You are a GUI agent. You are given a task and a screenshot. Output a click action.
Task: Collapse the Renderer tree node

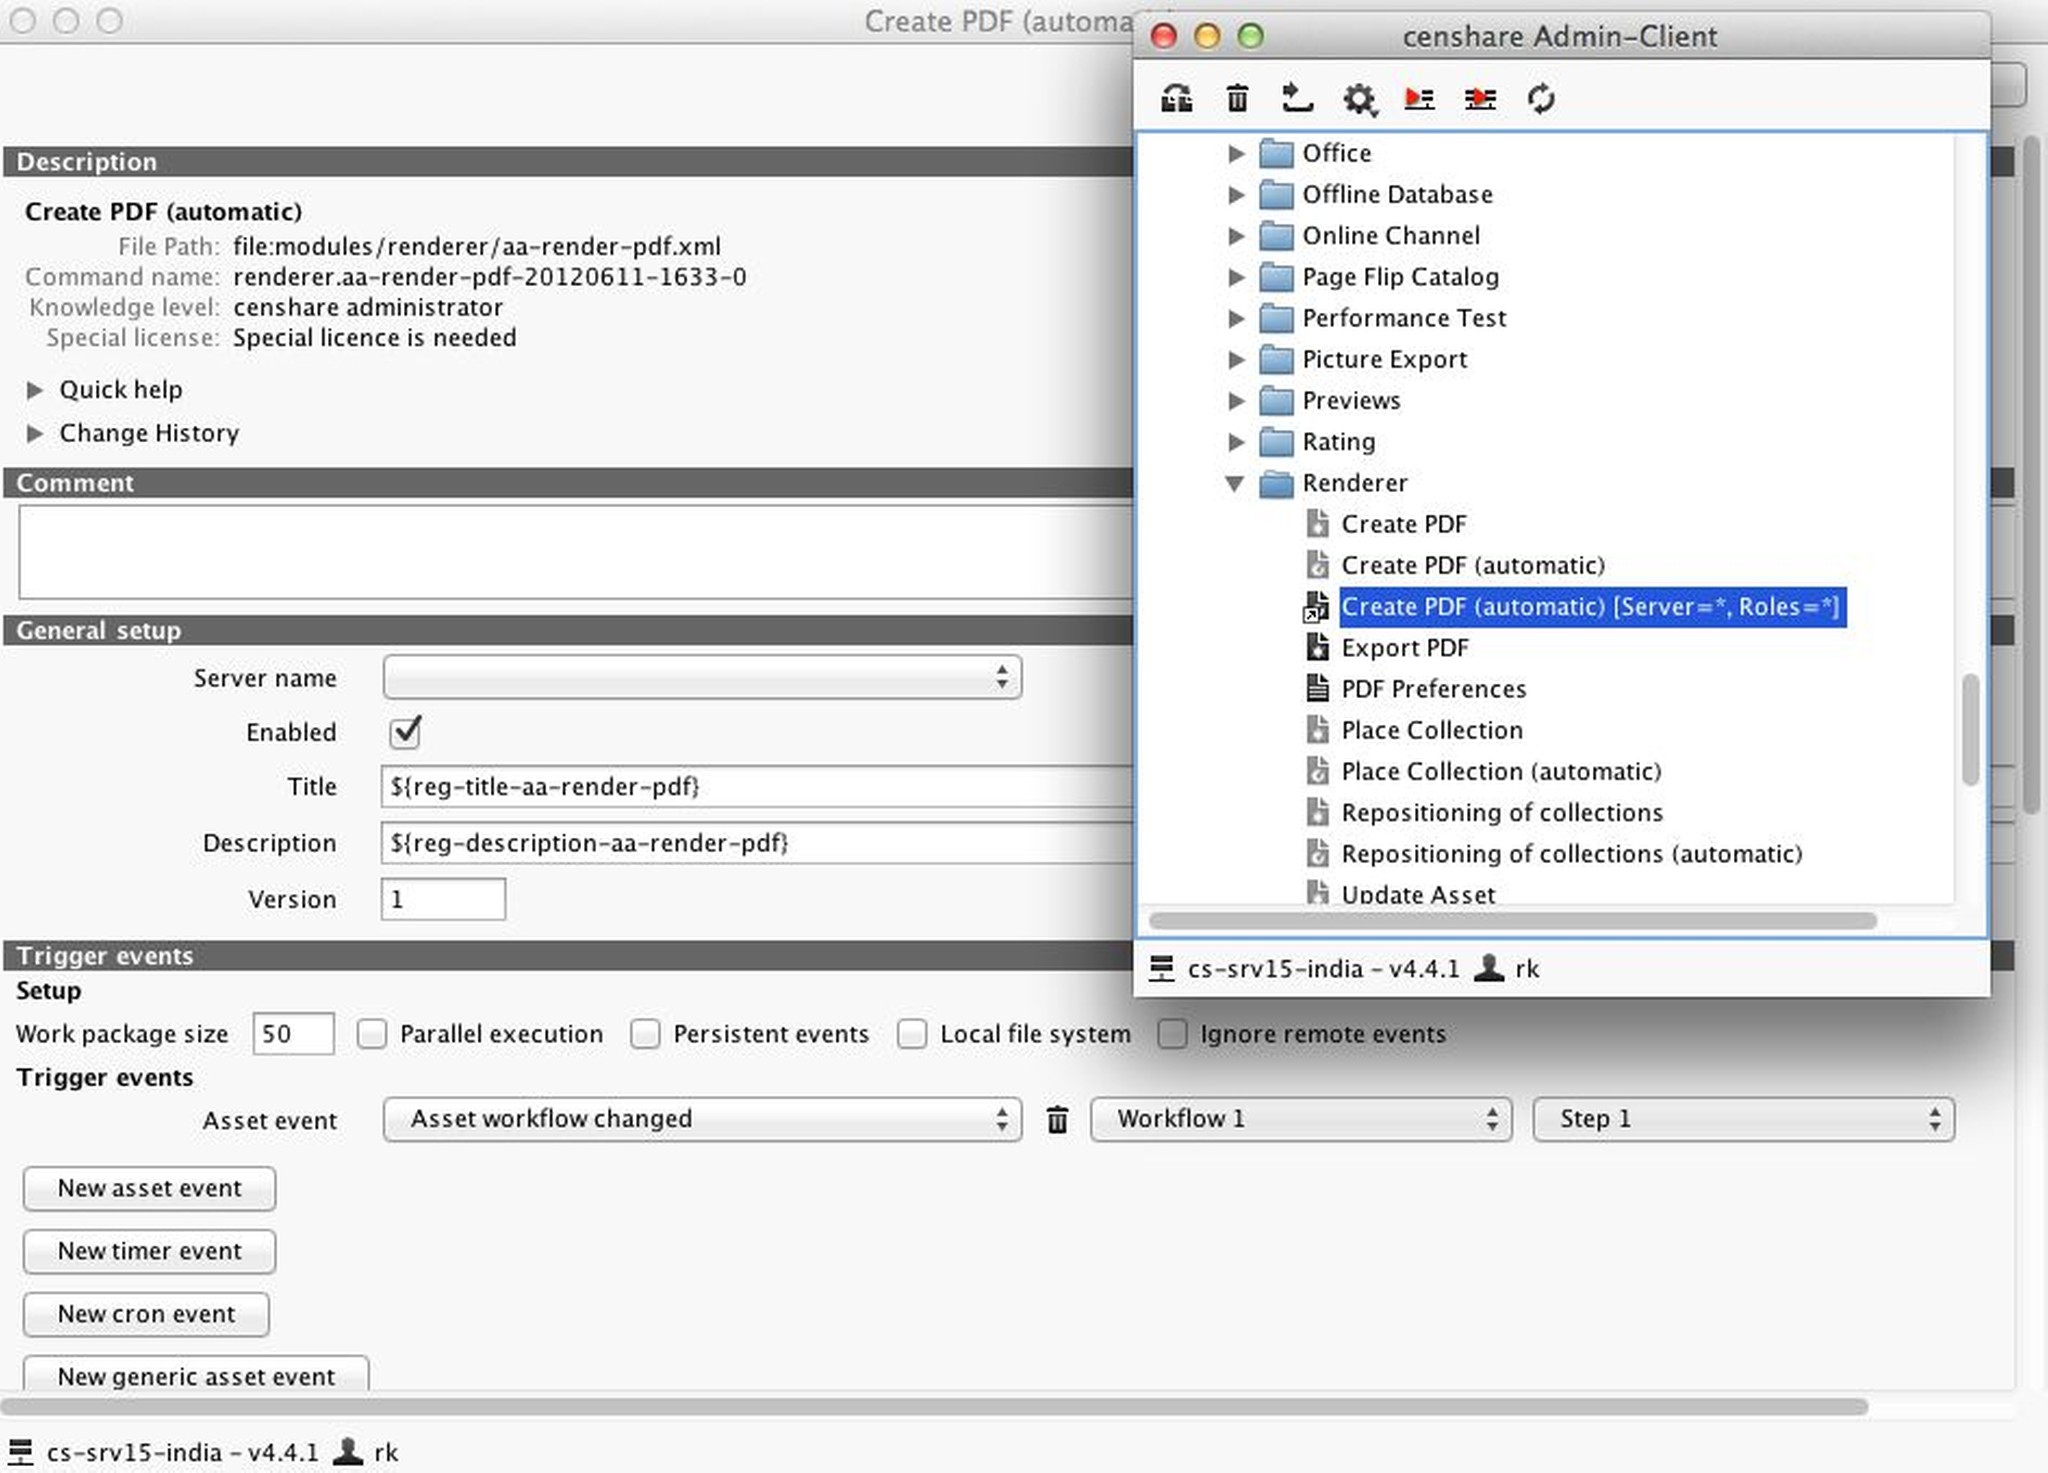(x=1237, y=483)
